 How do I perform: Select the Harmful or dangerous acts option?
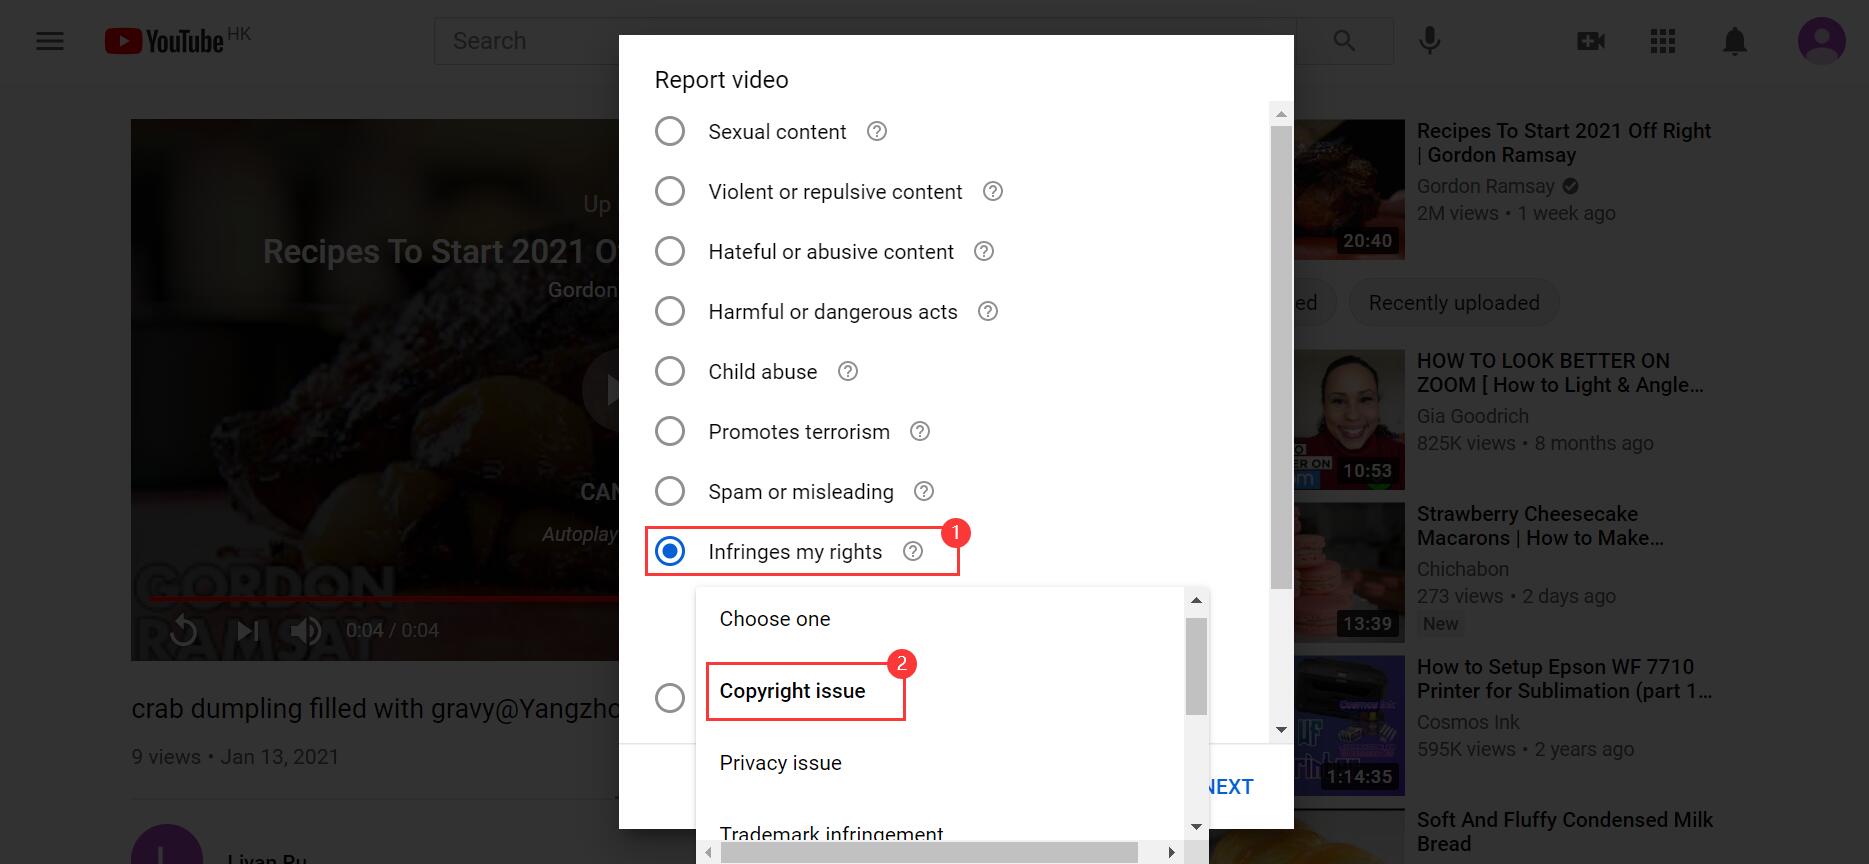click(x=670, y=311)
